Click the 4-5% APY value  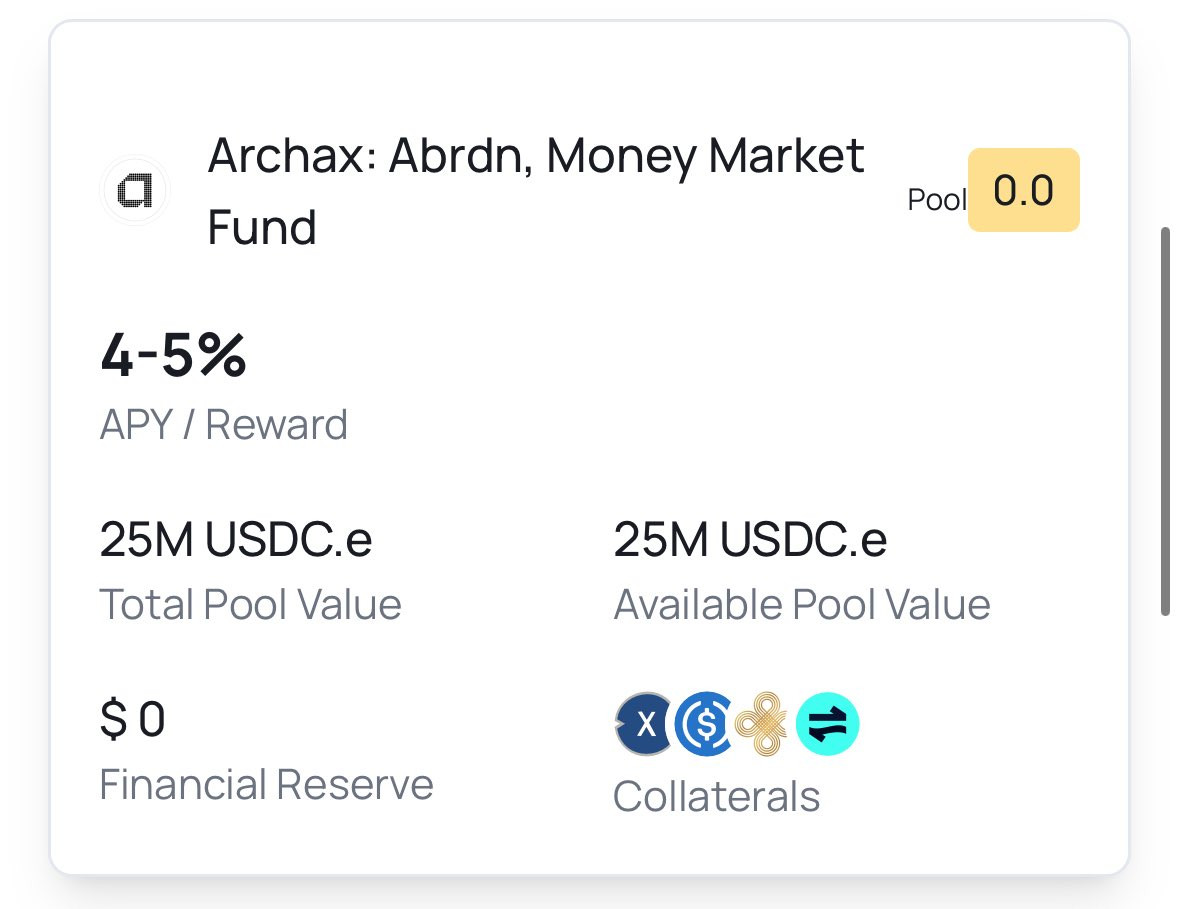coord(173,355)
